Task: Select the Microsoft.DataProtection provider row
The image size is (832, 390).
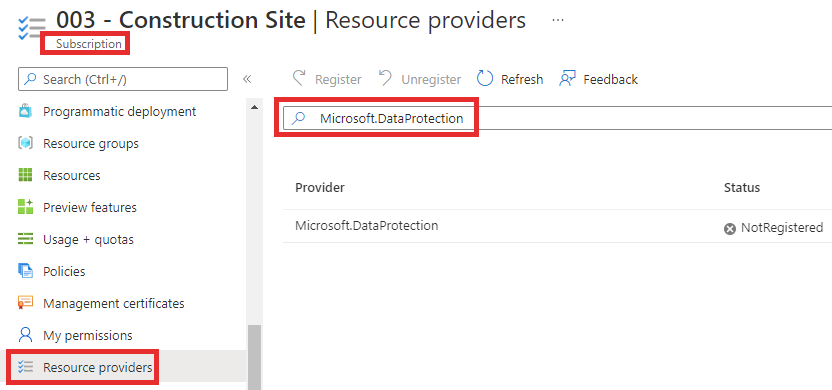Action: [557, 226]
